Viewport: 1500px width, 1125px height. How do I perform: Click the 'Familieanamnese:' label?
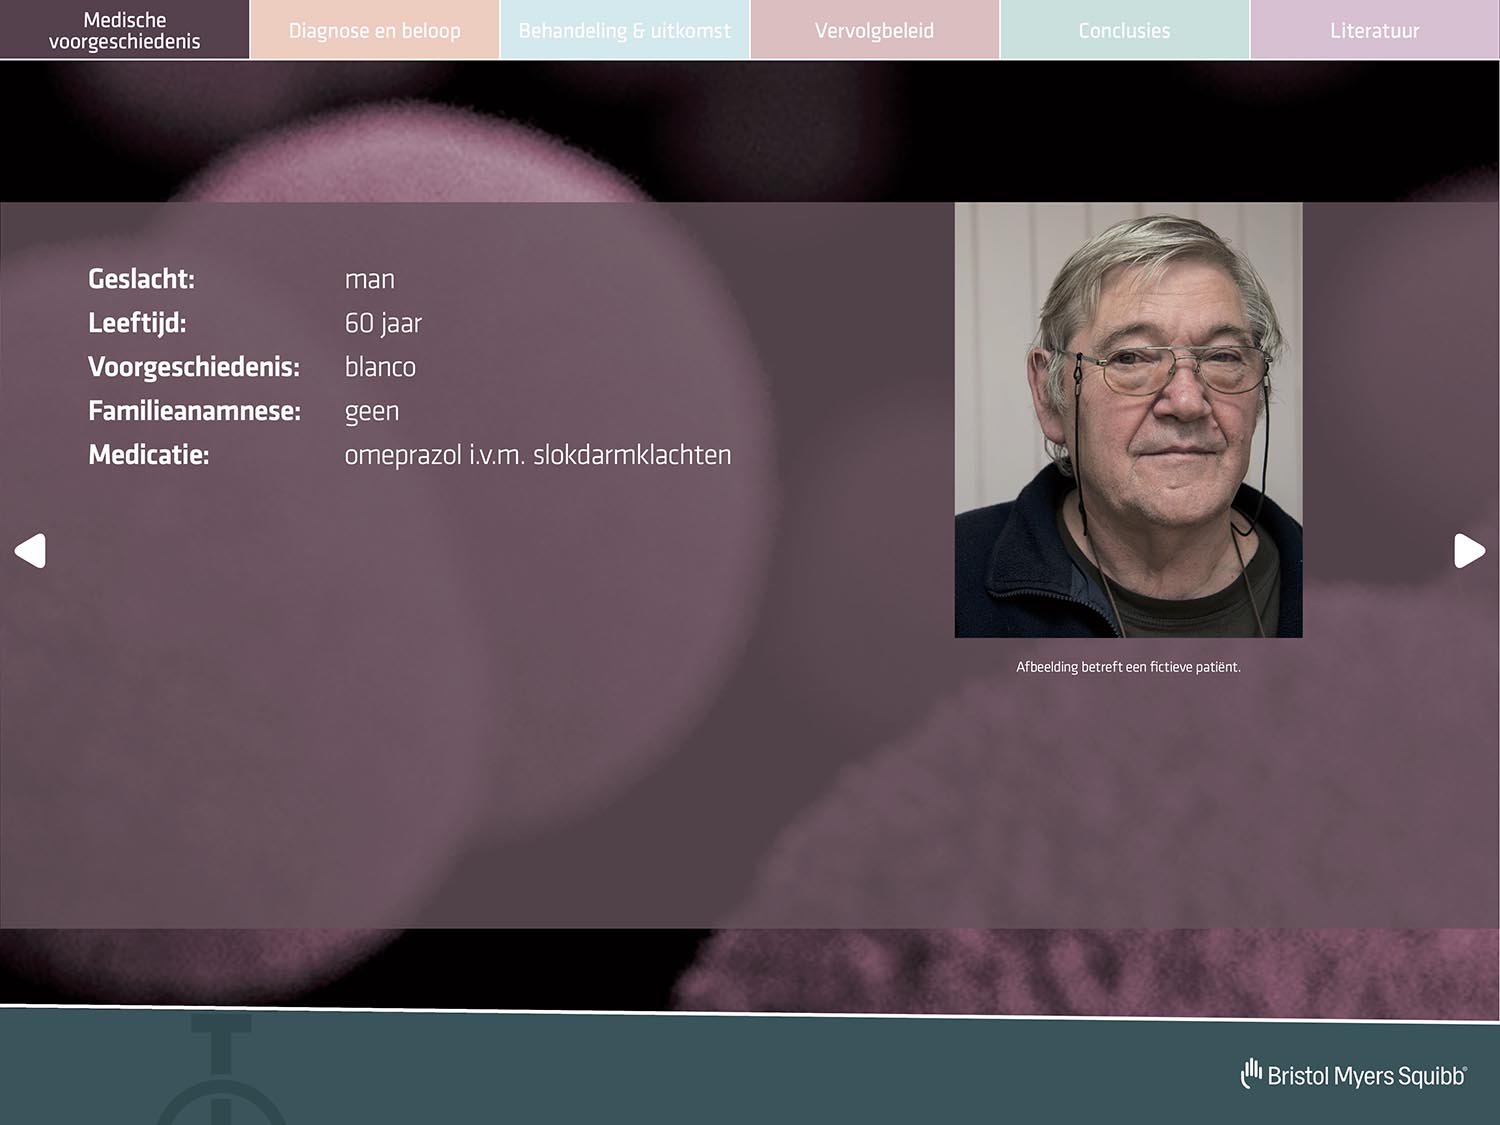point(194,411)
